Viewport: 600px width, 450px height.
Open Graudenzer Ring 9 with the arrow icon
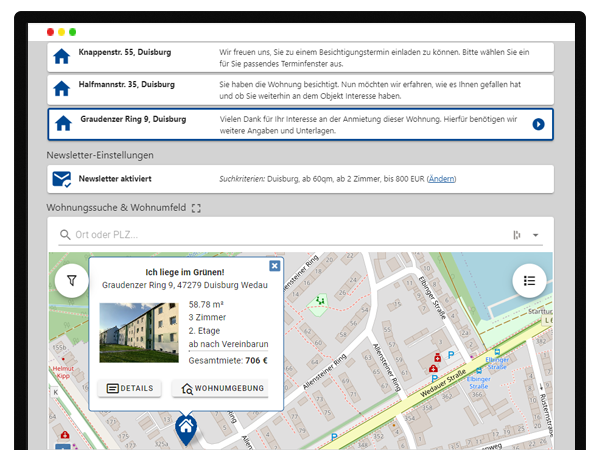coord(538,124)
